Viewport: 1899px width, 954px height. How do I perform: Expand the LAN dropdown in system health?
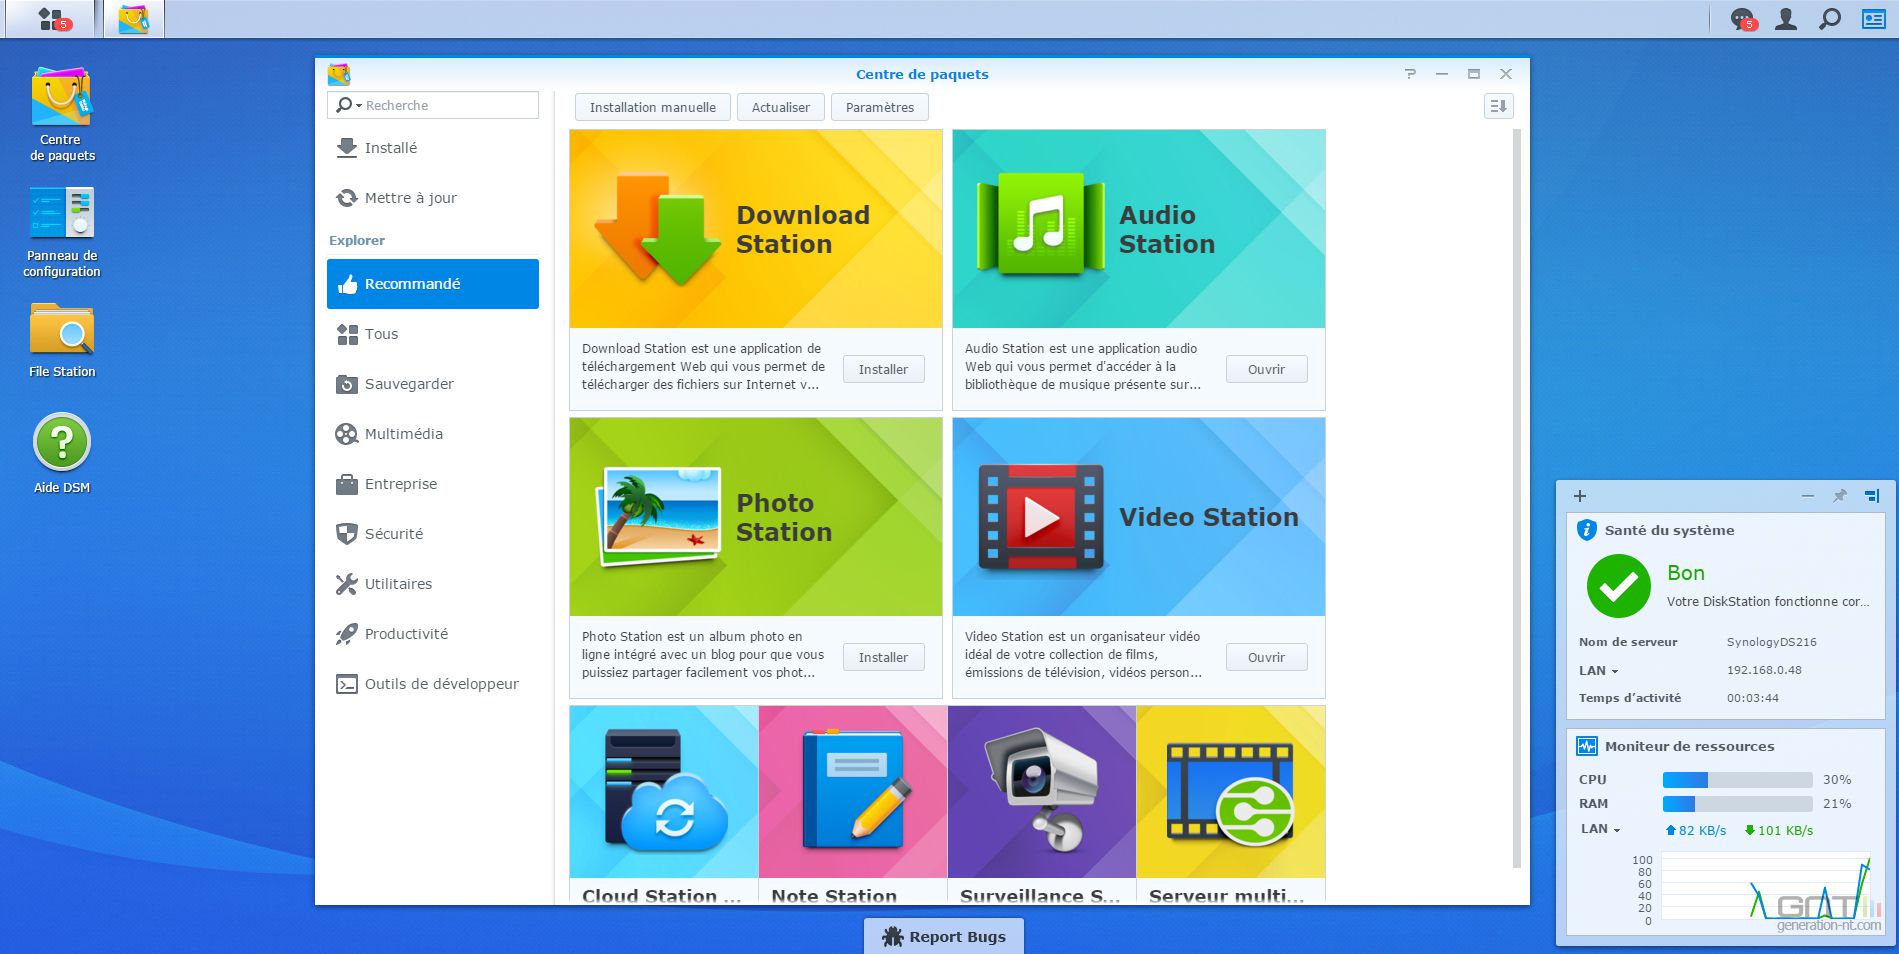pyautogui.click(x=1598, y=671)
